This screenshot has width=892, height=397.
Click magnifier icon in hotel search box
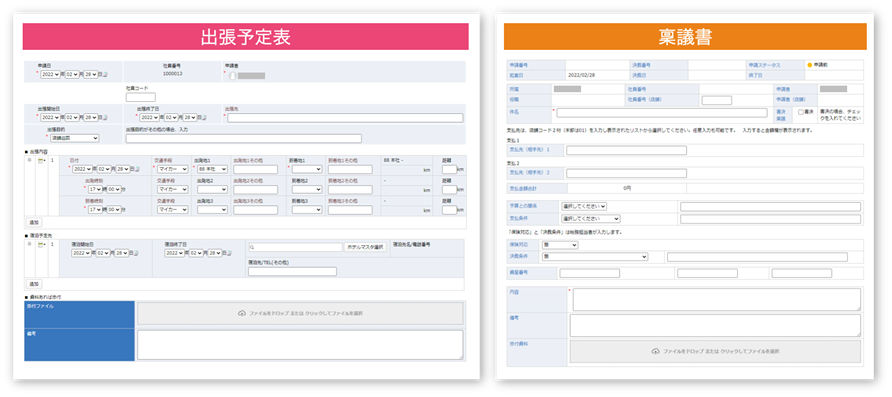(x=252, y=248)
